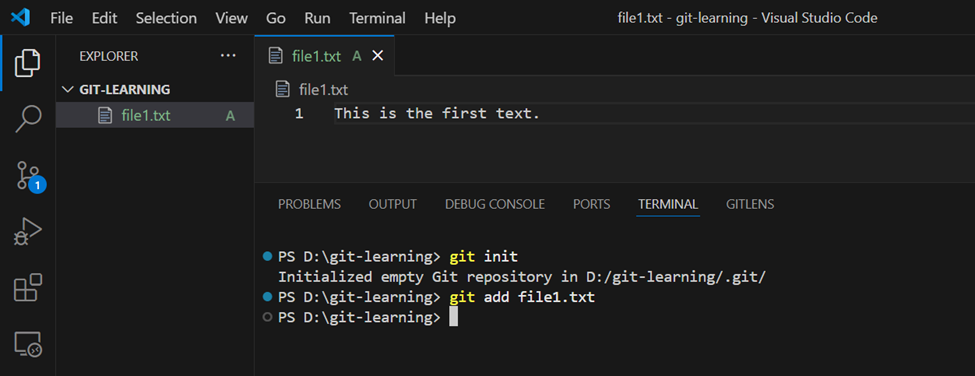Image resolution: width=975 pixels, height=376 pixels.
Task: Click the EXPLORER sidebar title
Action: (x=109, y=56)
